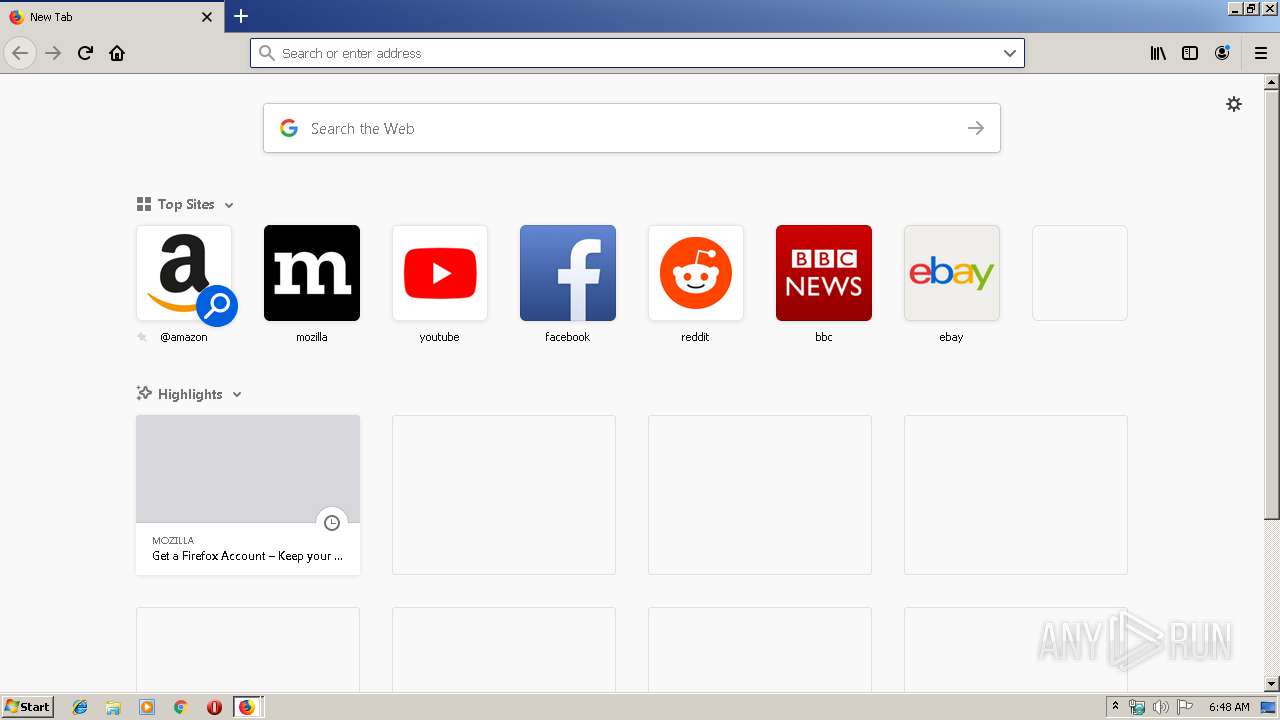Open the mozilla top site tile
The image size is (1280, 720).
tap(312, 273)
